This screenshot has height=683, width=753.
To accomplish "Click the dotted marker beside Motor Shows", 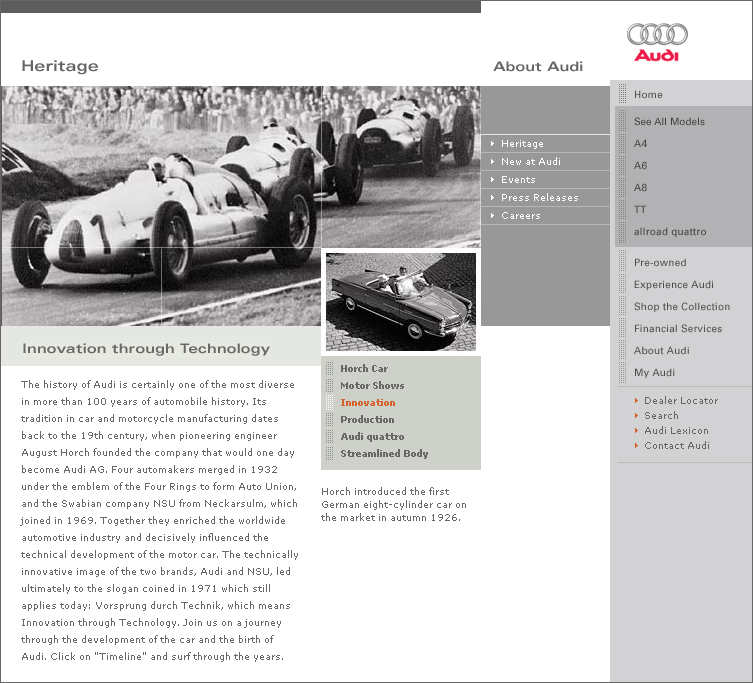I will pyautogui.click(x=329, y=385).
